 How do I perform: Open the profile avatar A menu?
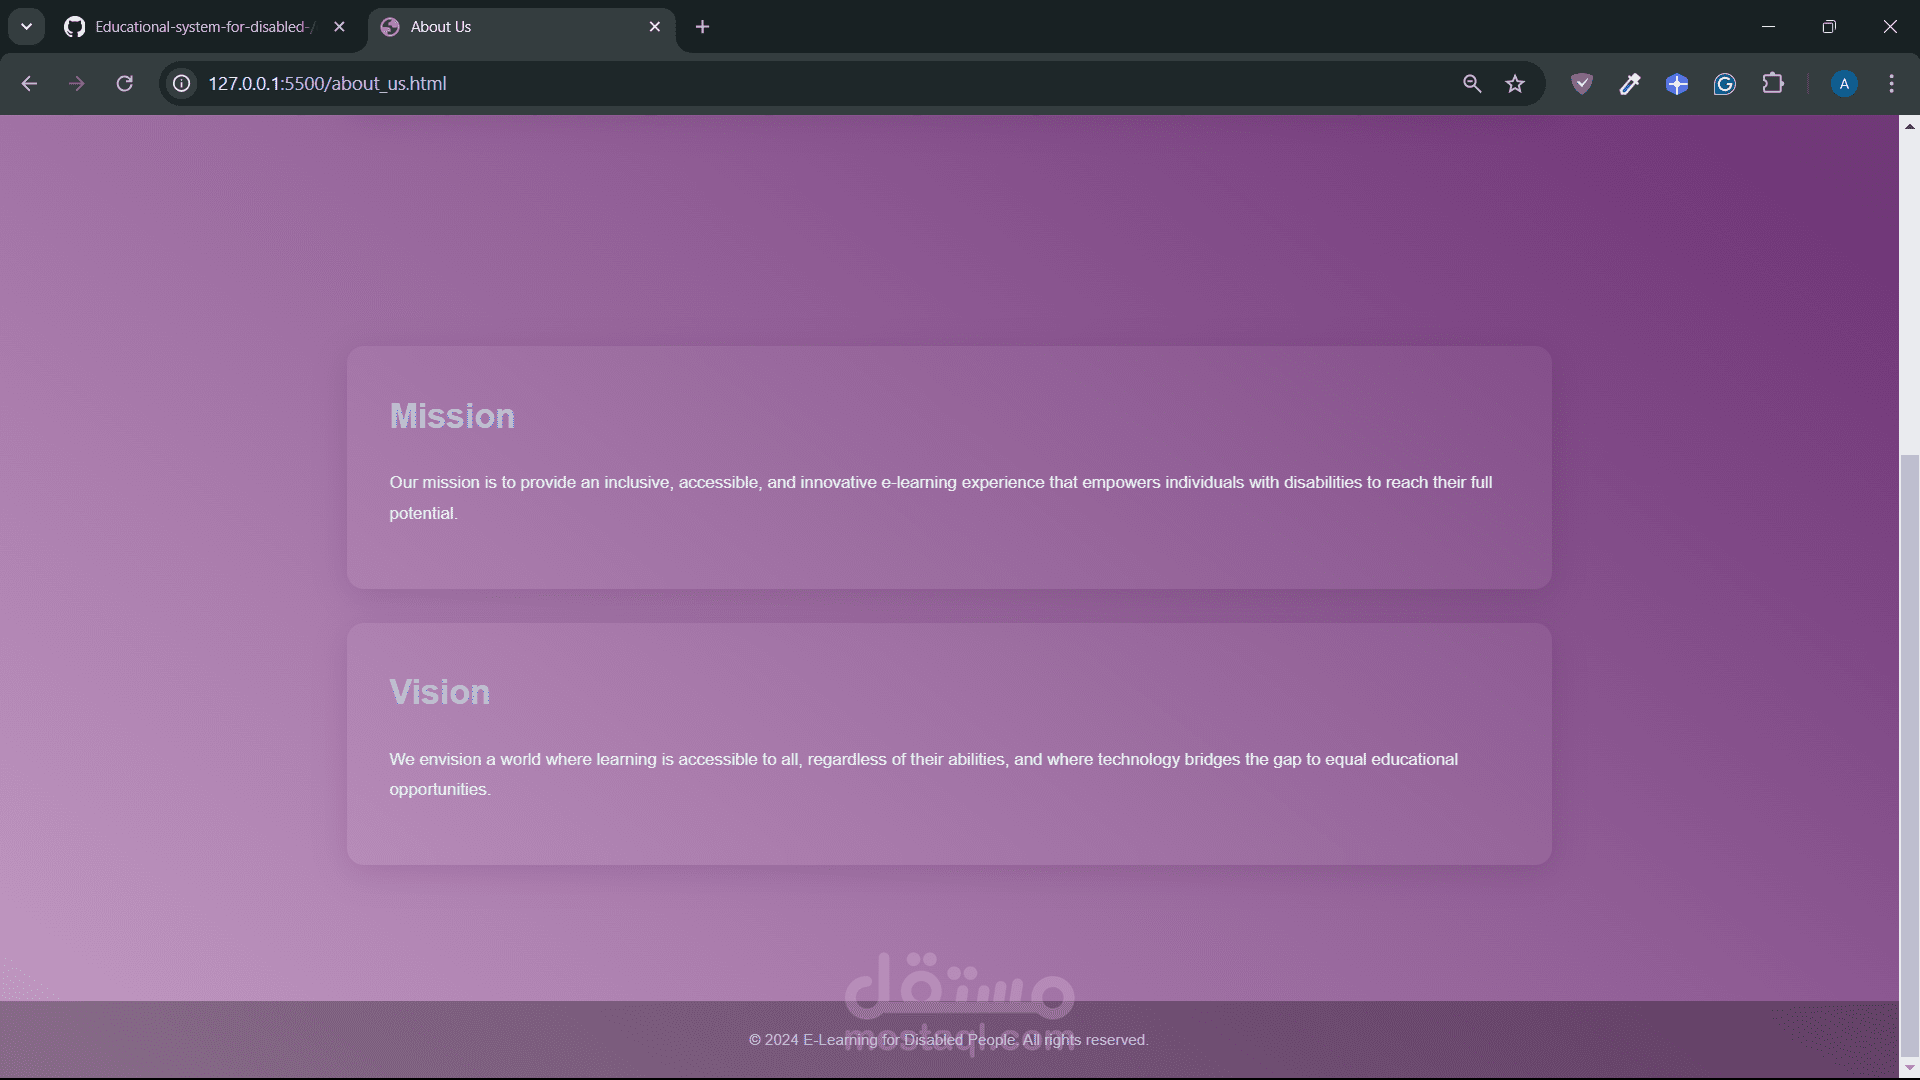pos(1844,84)
